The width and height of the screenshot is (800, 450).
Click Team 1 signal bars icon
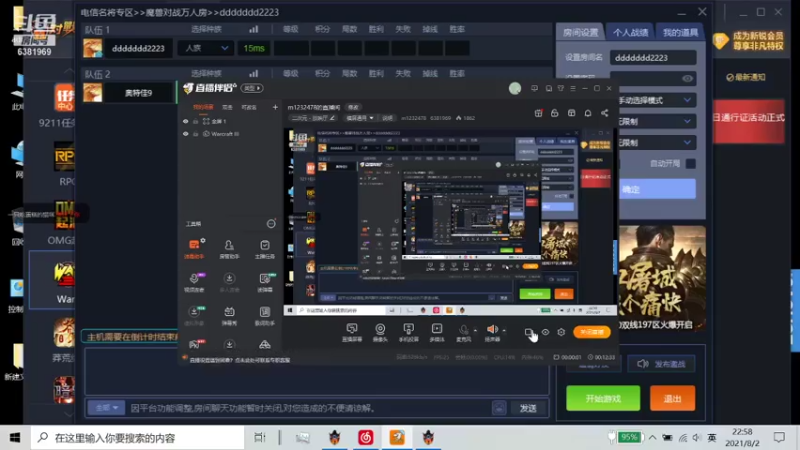click(x=254, y=29)
